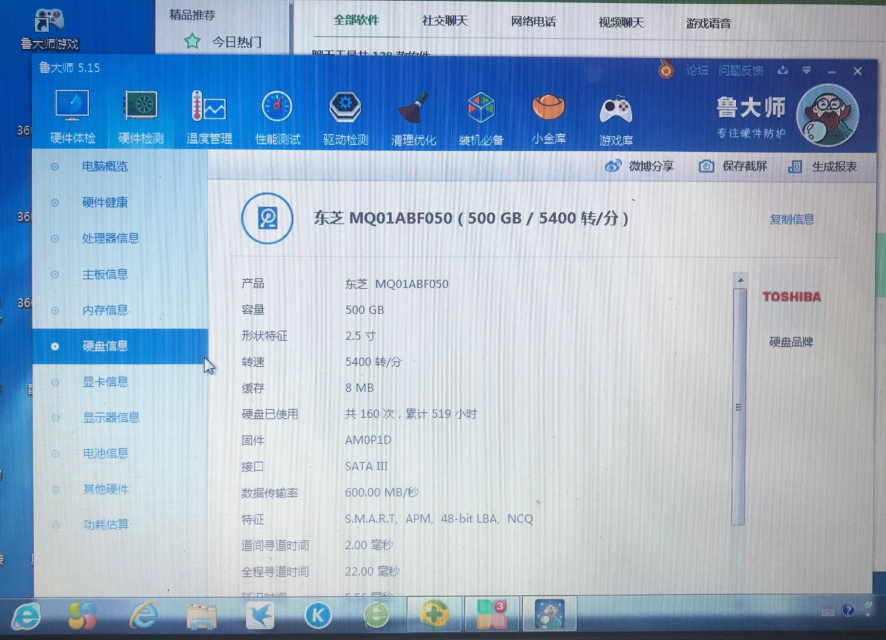Viewport: 886px width, 640px height.
Task: Click the interface value SATA III
Action: click(x=366, y=466)
